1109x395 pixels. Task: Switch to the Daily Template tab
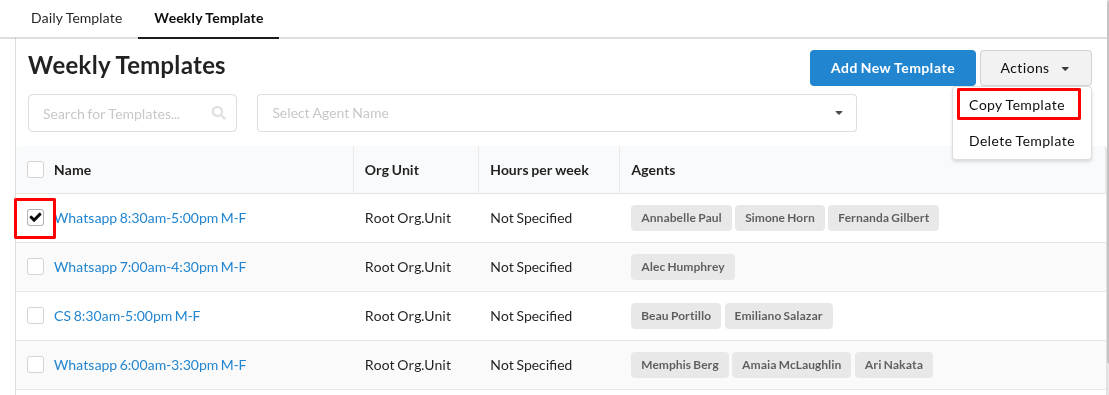click(x=76, y=18)
